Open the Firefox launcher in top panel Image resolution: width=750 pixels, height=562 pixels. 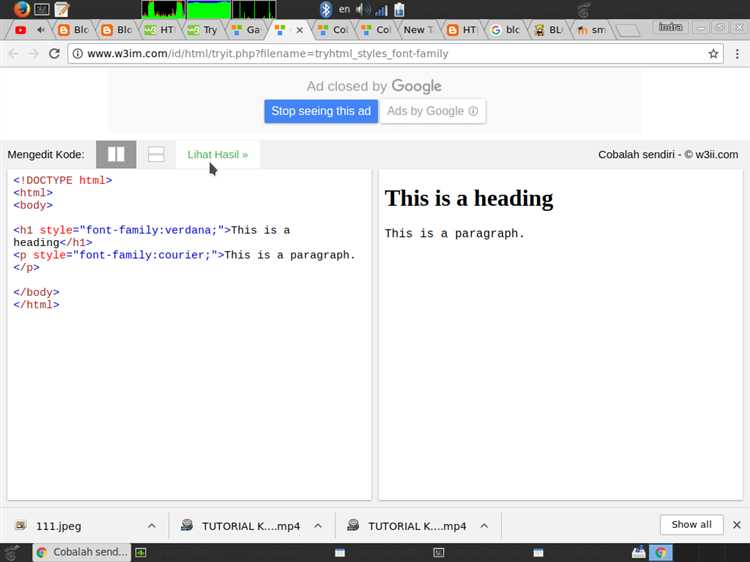tap(21, 9)
